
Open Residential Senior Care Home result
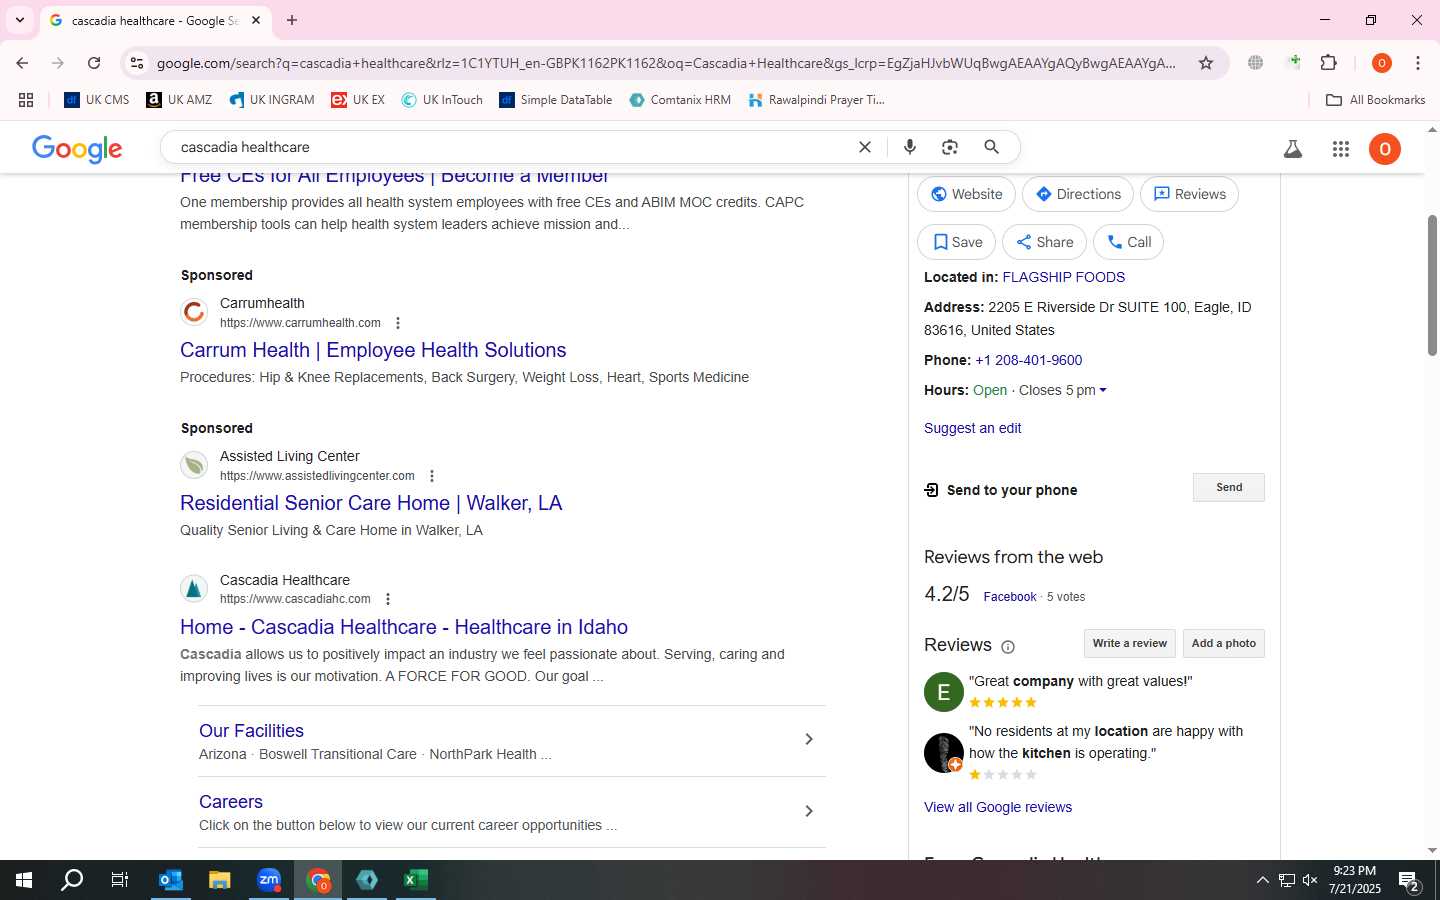point(371,503)
